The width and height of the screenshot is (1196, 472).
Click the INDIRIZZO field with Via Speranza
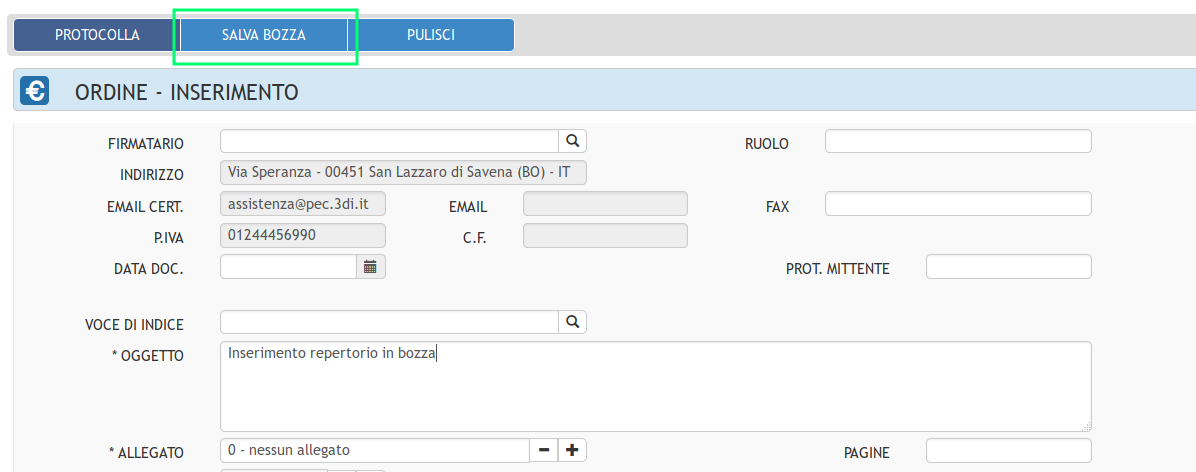tap(403, 173)
